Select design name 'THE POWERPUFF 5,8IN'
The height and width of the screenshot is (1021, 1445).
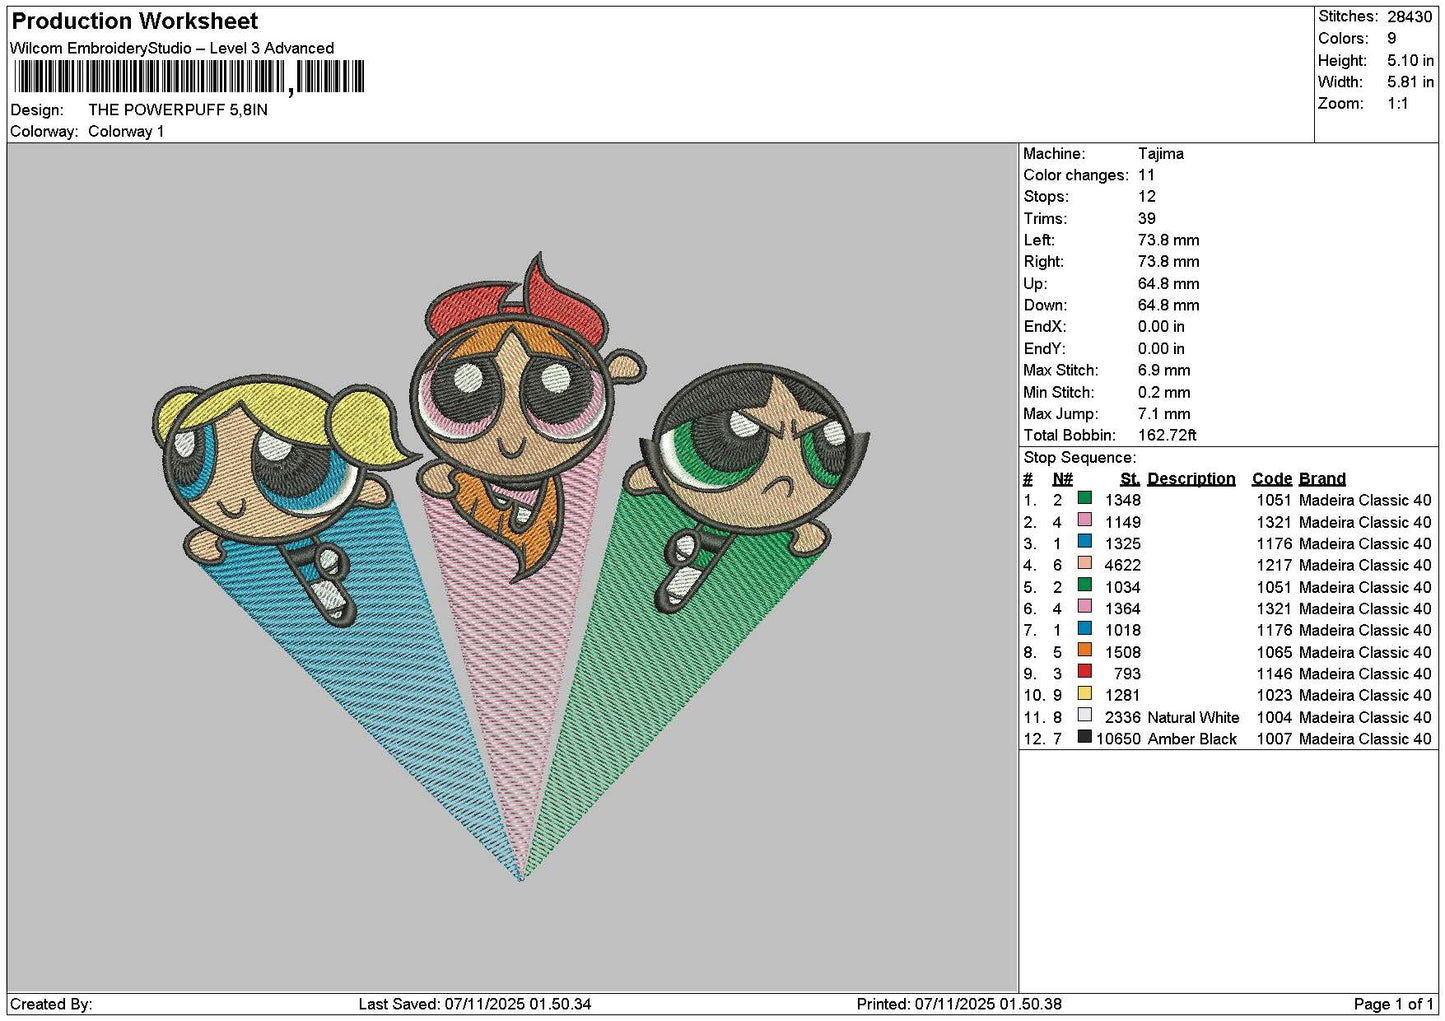point(178,110)
